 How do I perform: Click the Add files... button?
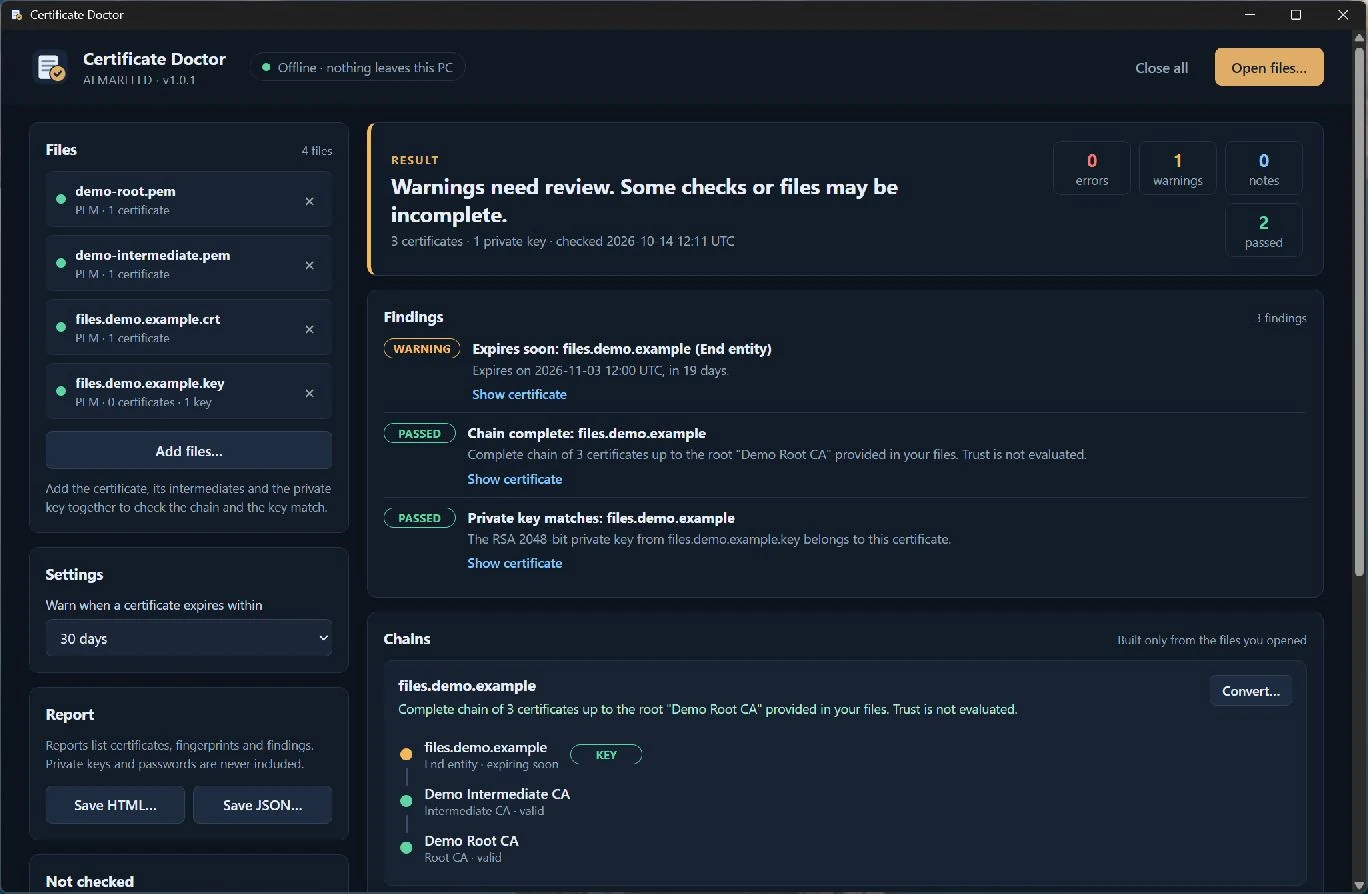pos(189,451)
